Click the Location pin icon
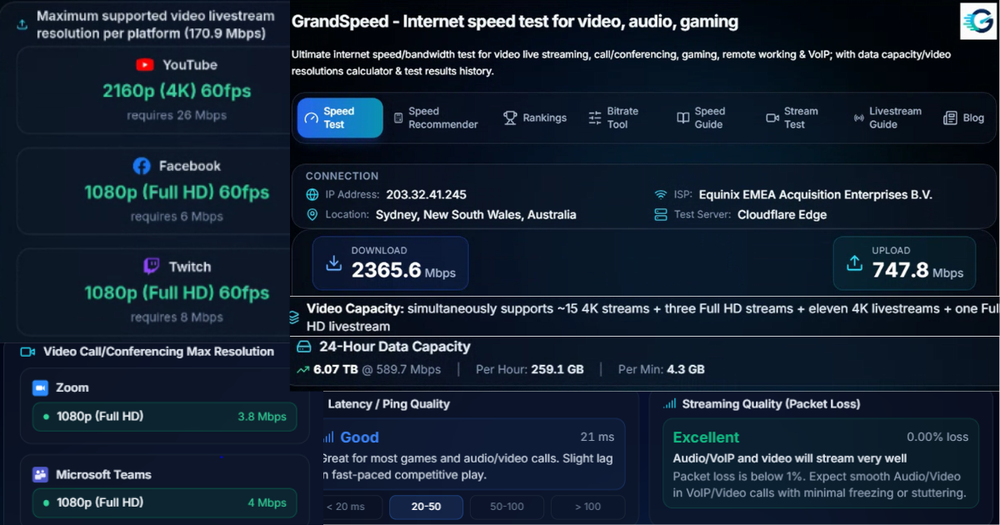The image size is (1000, 525). click(312, 215)
